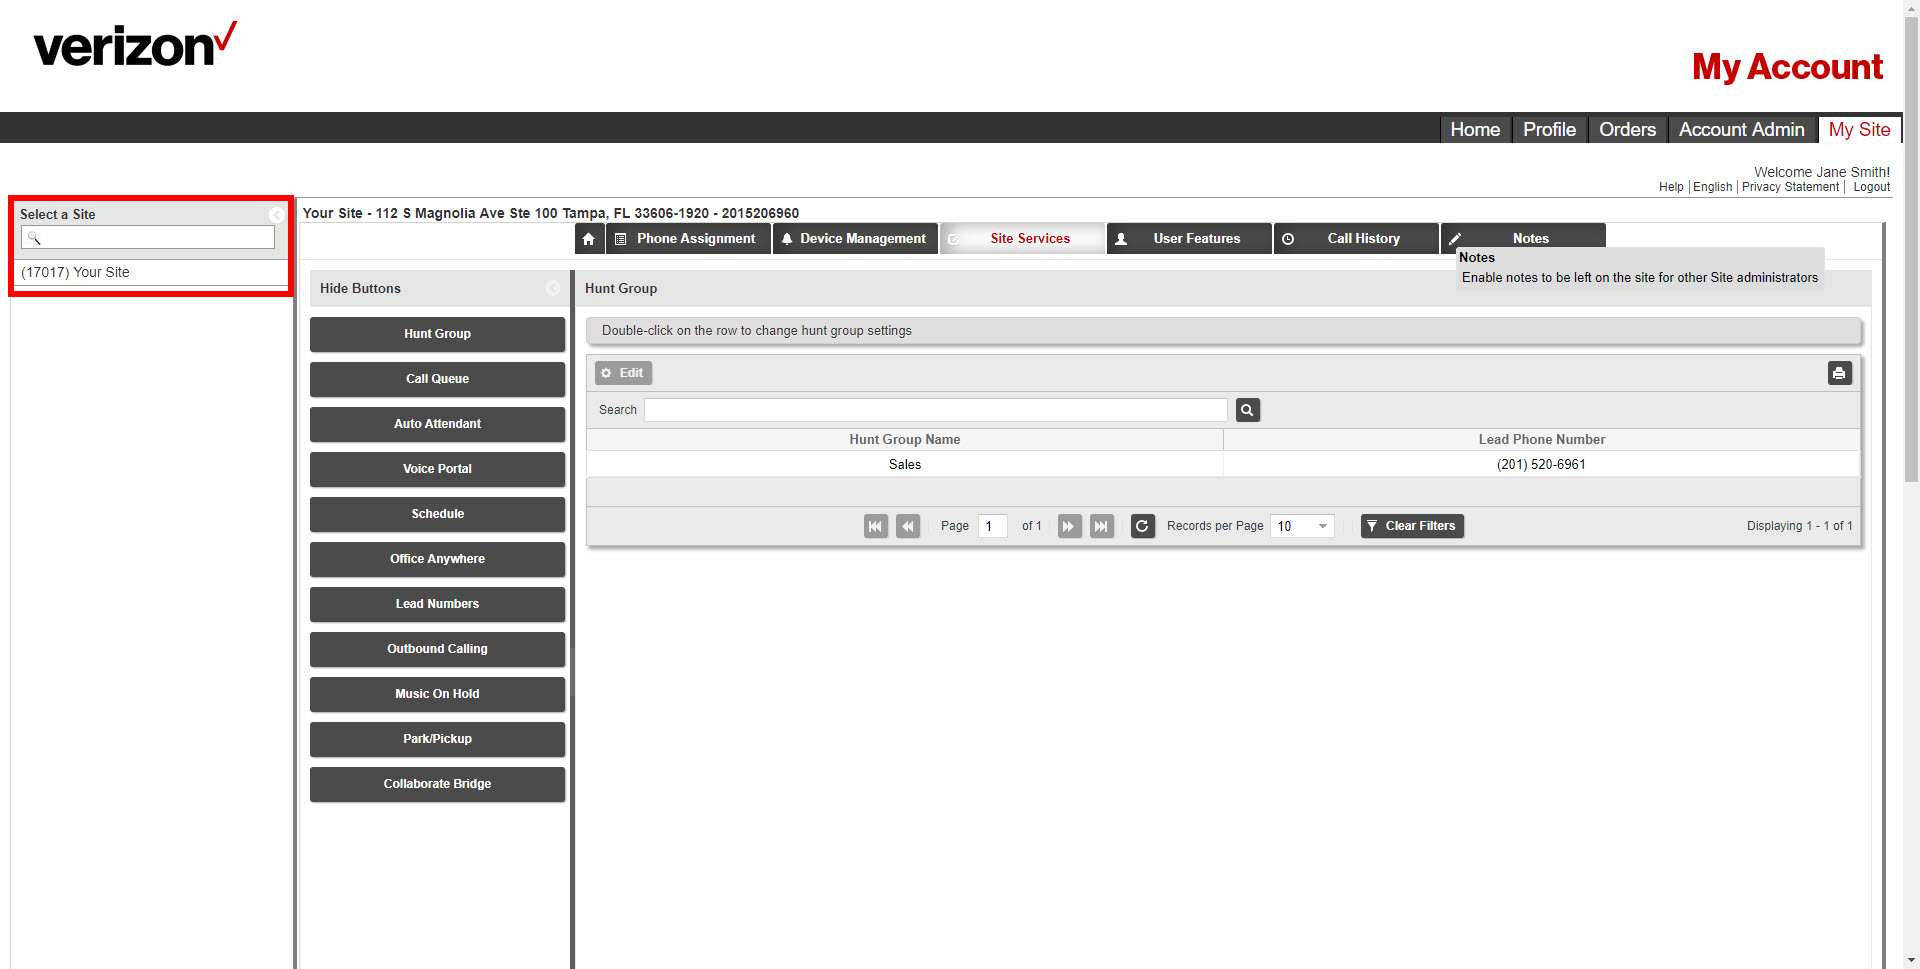The height and width of the screenshot is (969, 1920).
Task: Open the Phone Assignment tab
Action: (x=688, y=239)
